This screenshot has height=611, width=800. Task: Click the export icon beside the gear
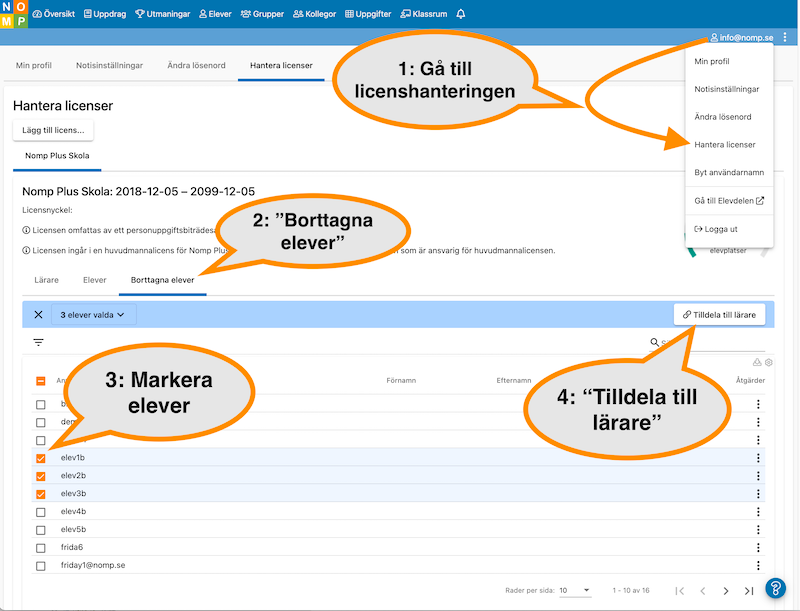[x=757, y=362]
